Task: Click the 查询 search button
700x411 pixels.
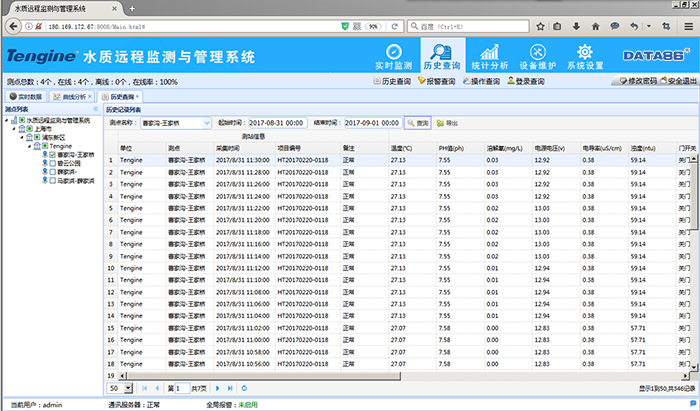Action: [418, 123]
